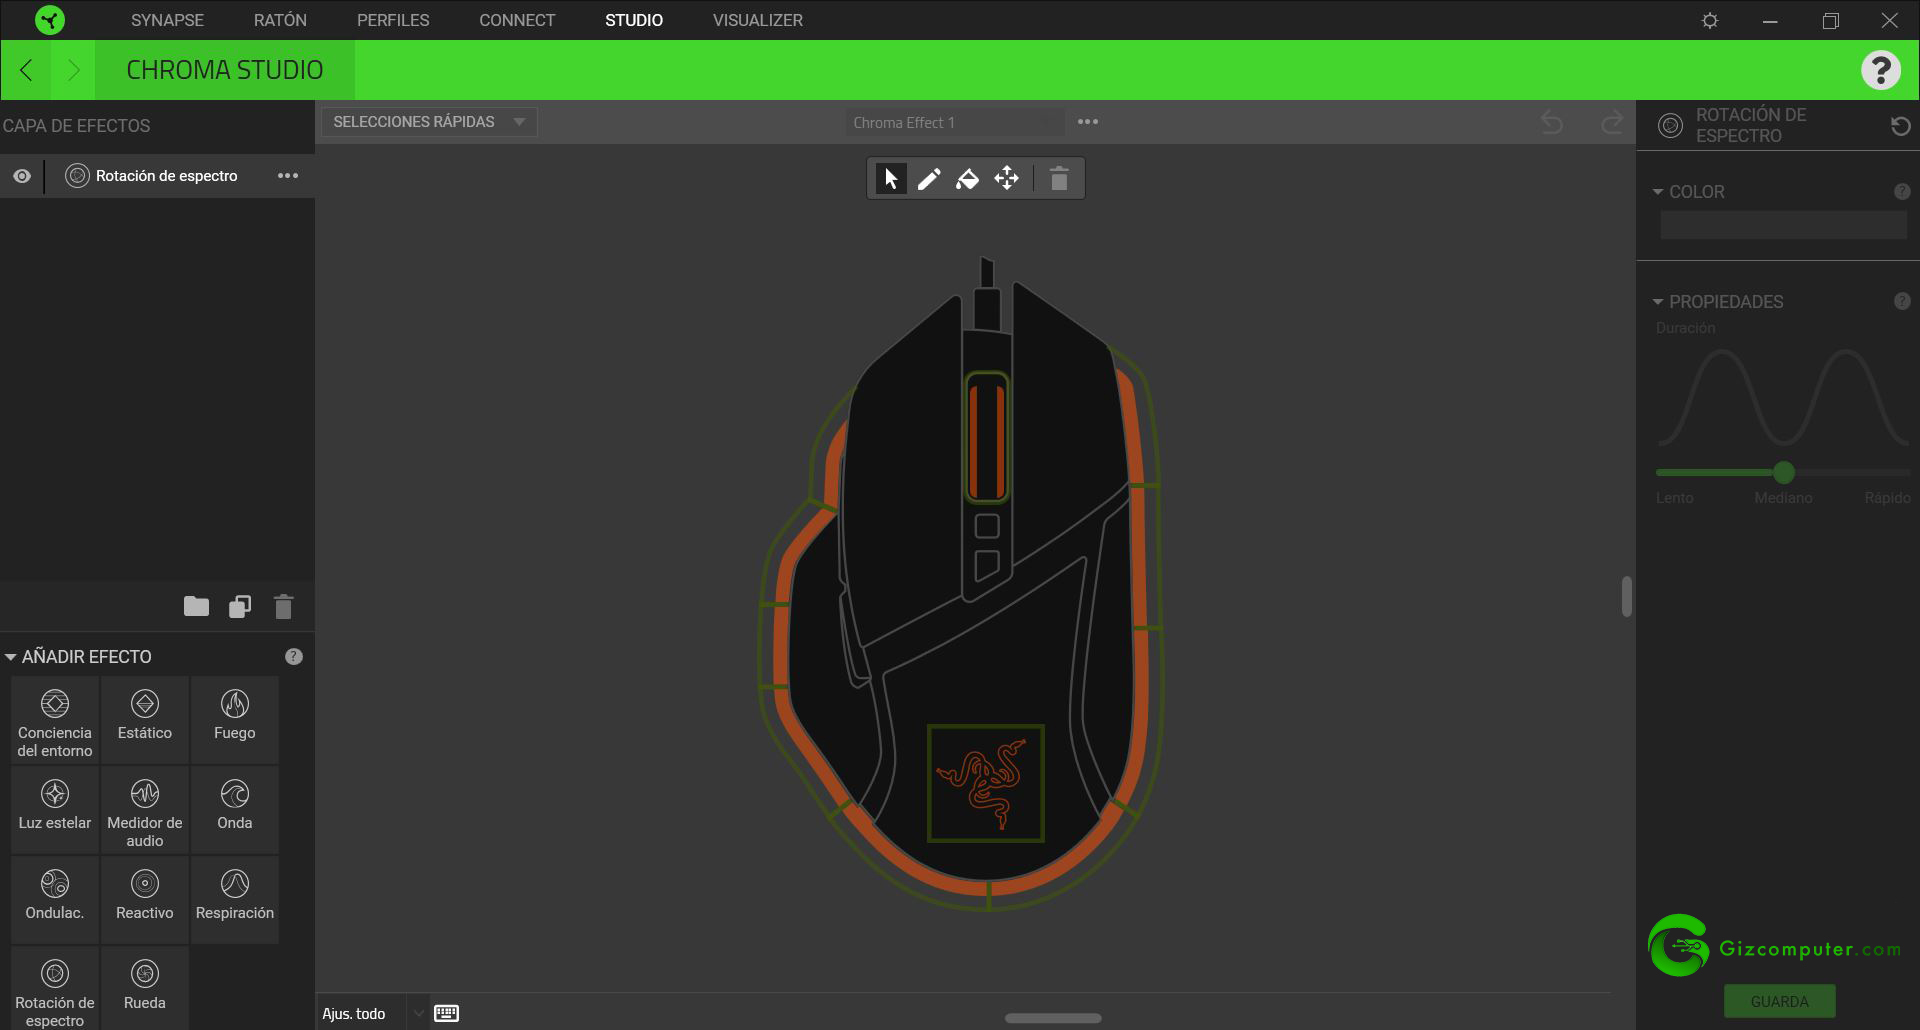1920x1030 pixels.
Task: Switch to the PERFILES tab
Action: [393, 20]
